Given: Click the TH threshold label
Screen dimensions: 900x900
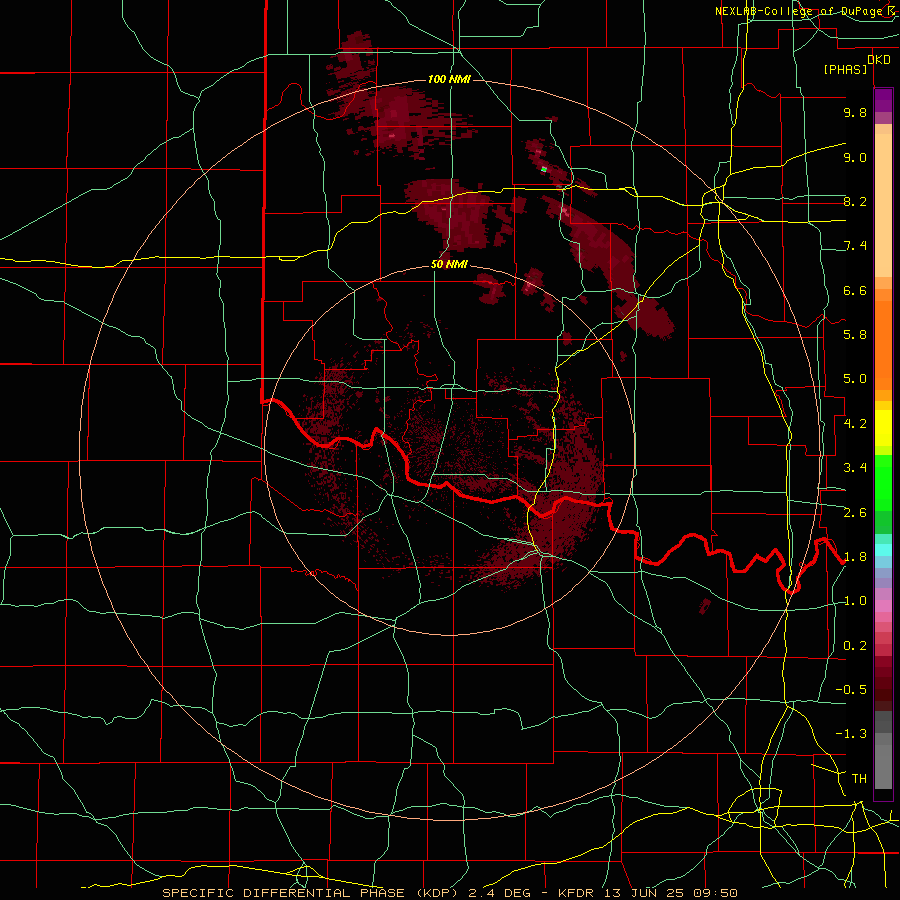Looking at the screenshot, I should tap(859, 779).
